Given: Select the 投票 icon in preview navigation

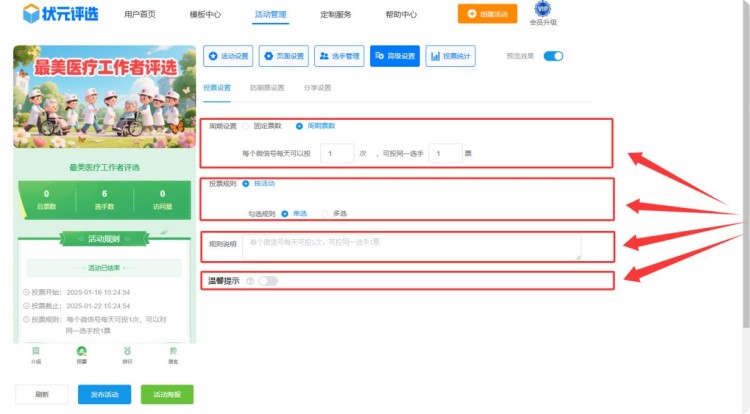Looking at the screenshot, I should coord(82,352).
